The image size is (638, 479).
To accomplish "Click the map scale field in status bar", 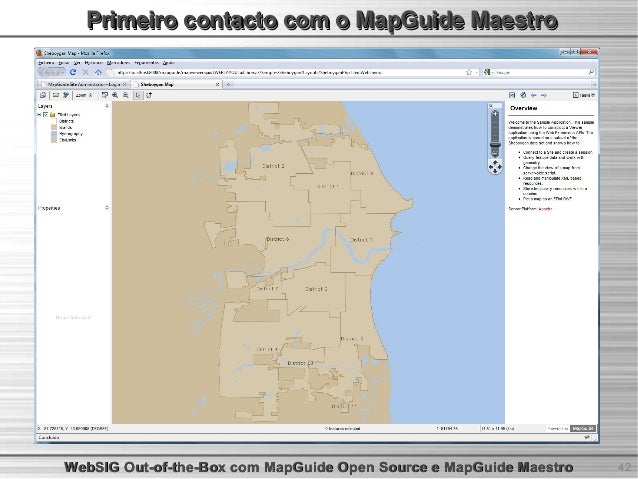I will point(448,429).
